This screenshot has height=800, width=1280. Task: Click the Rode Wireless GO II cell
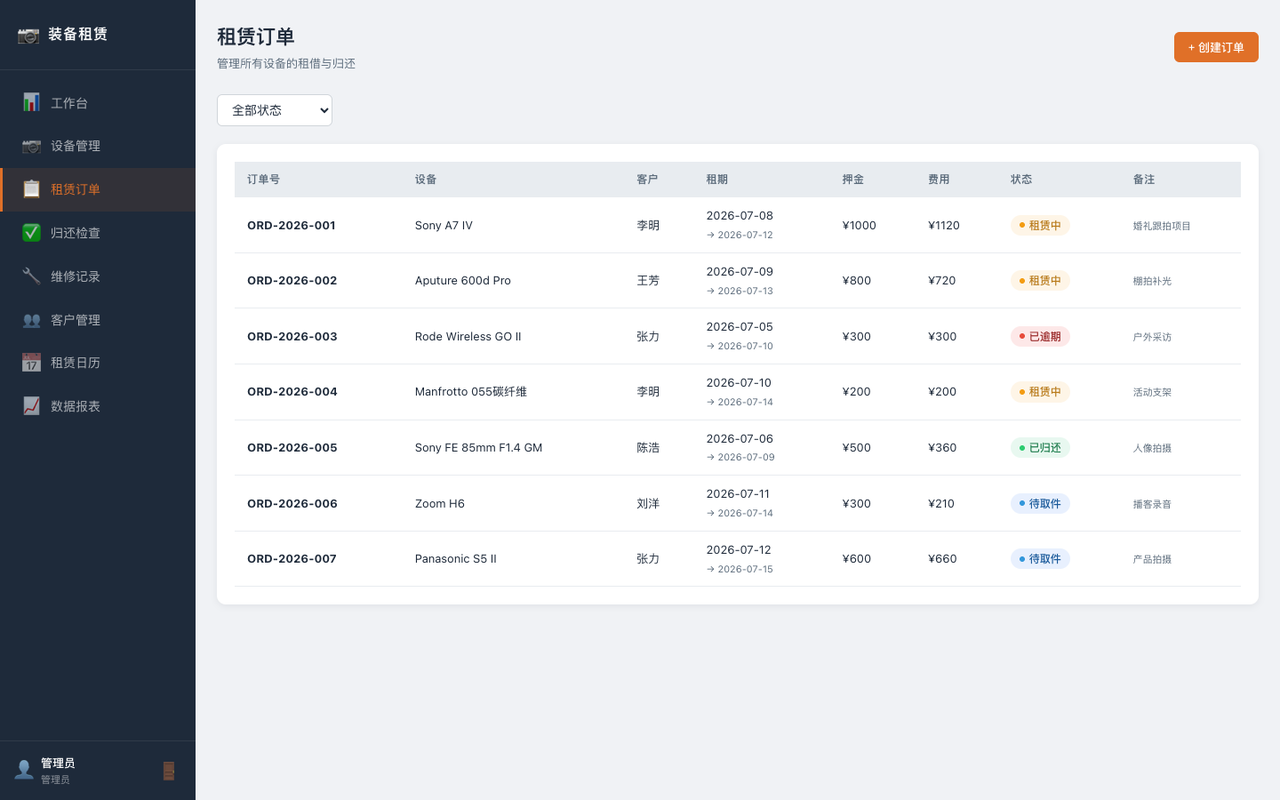tap(468, 336)
